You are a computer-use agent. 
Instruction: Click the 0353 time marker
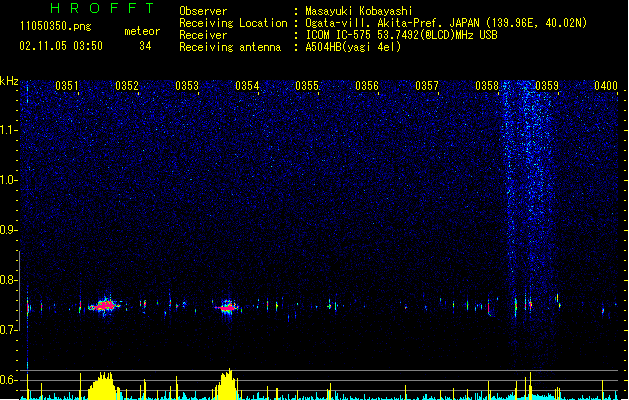tap(187, 86)
